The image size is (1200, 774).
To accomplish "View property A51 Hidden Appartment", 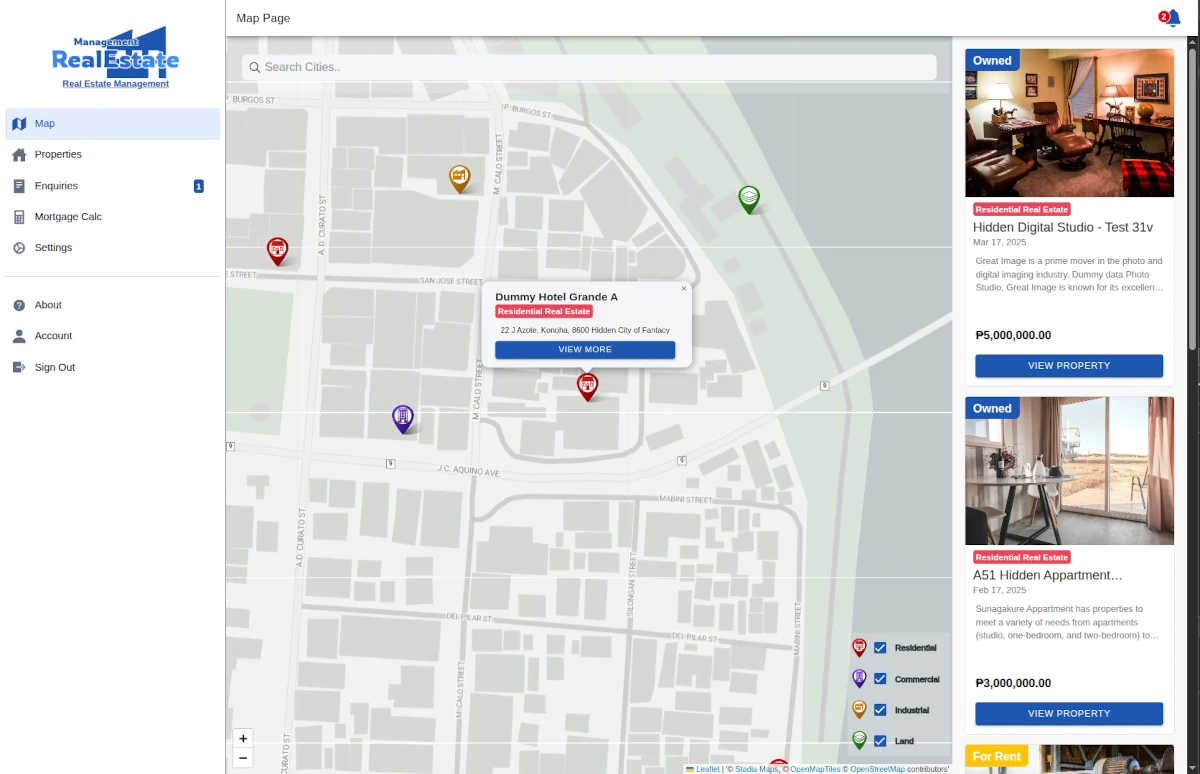I will [1069, 714].
